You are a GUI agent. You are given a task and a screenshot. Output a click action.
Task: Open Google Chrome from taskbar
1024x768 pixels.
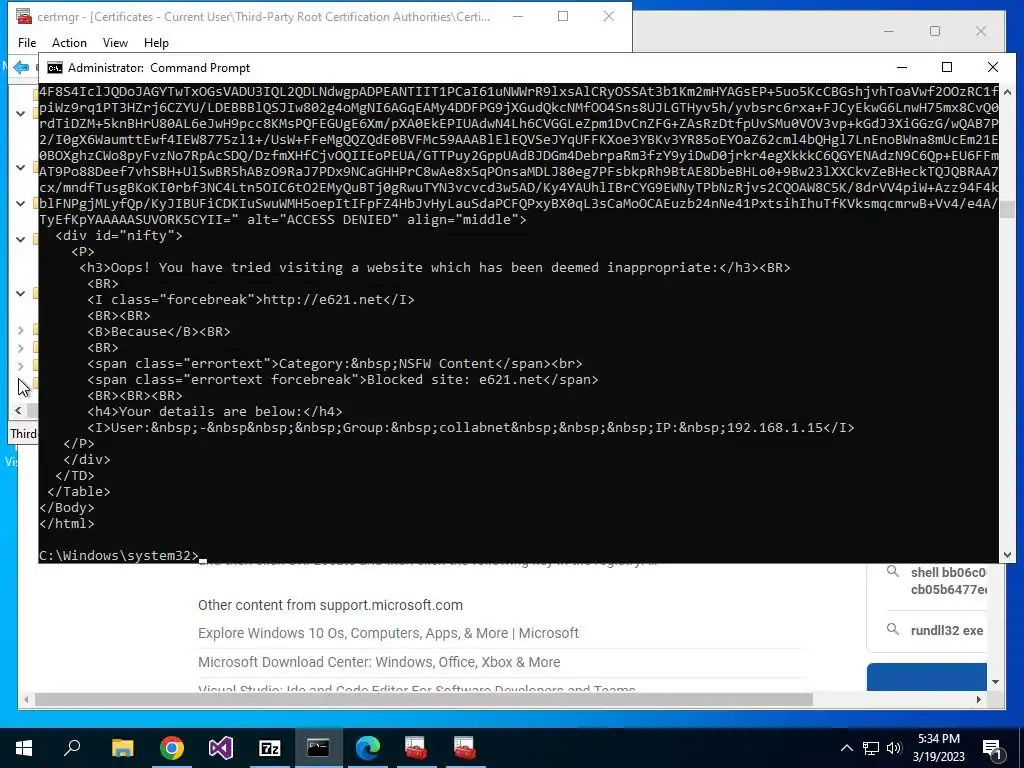tap(172, 748)
